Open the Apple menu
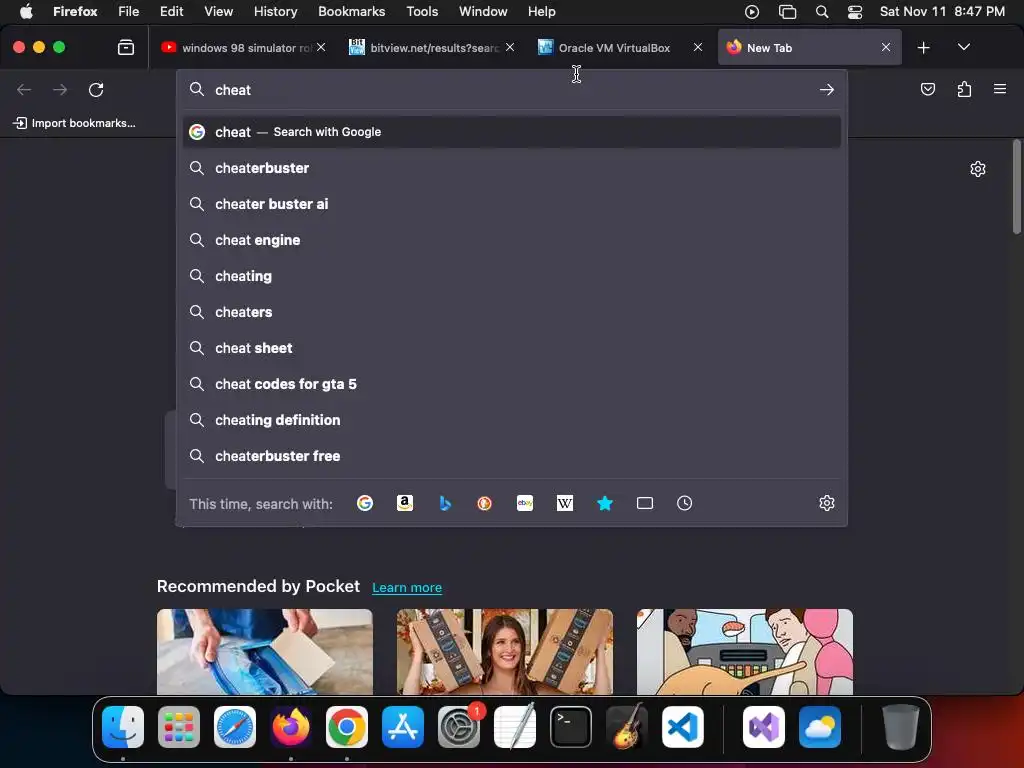The height and width of the screenshot is (768, 1024). pyautogui.click(x=26, y=11)
